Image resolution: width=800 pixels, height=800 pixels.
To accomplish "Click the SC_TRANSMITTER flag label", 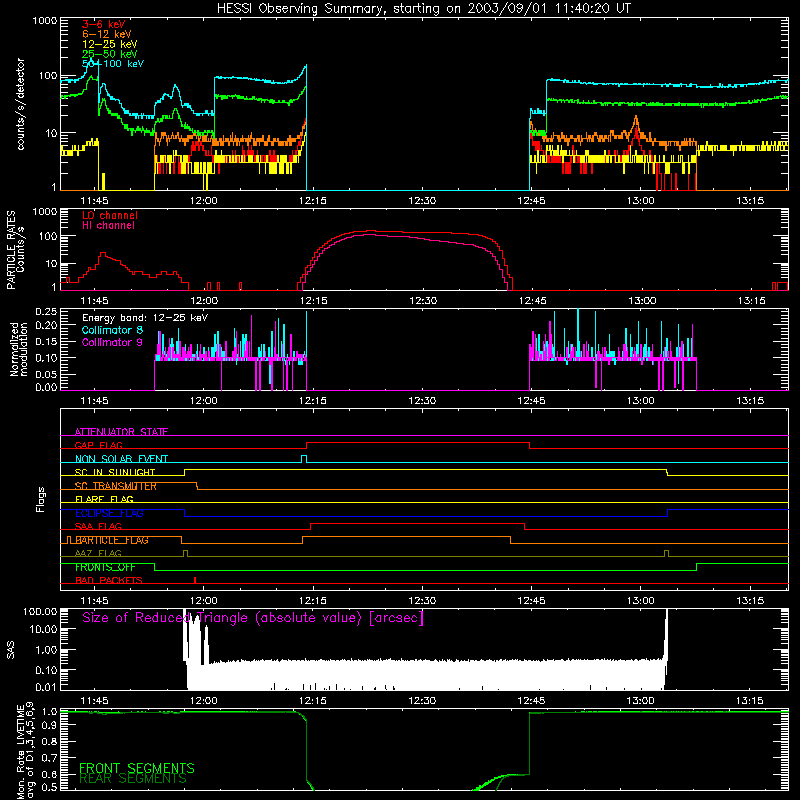I will click(116, 486).
